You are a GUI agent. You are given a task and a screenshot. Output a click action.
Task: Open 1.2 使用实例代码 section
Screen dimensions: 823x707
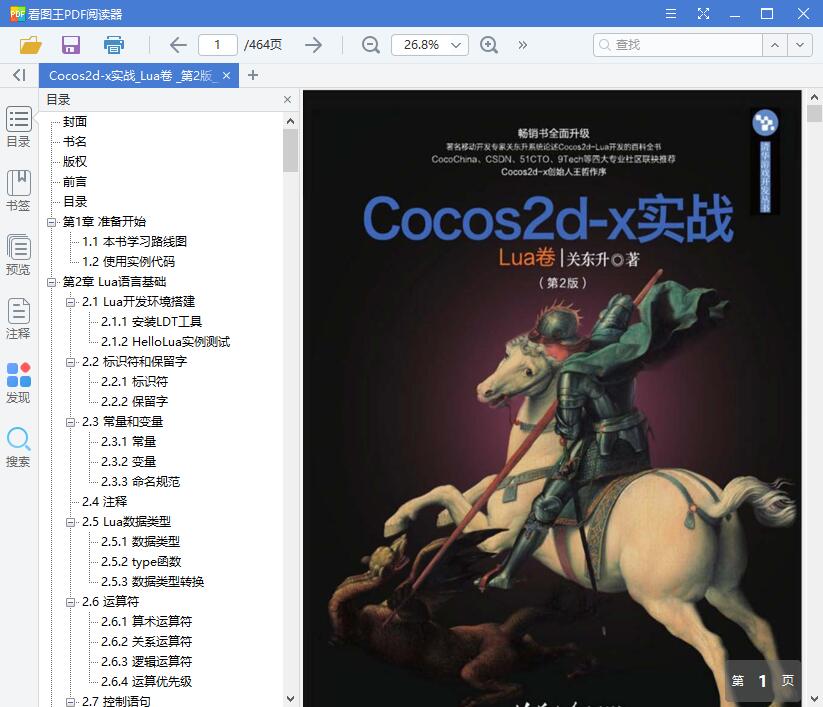pos(129,261)
